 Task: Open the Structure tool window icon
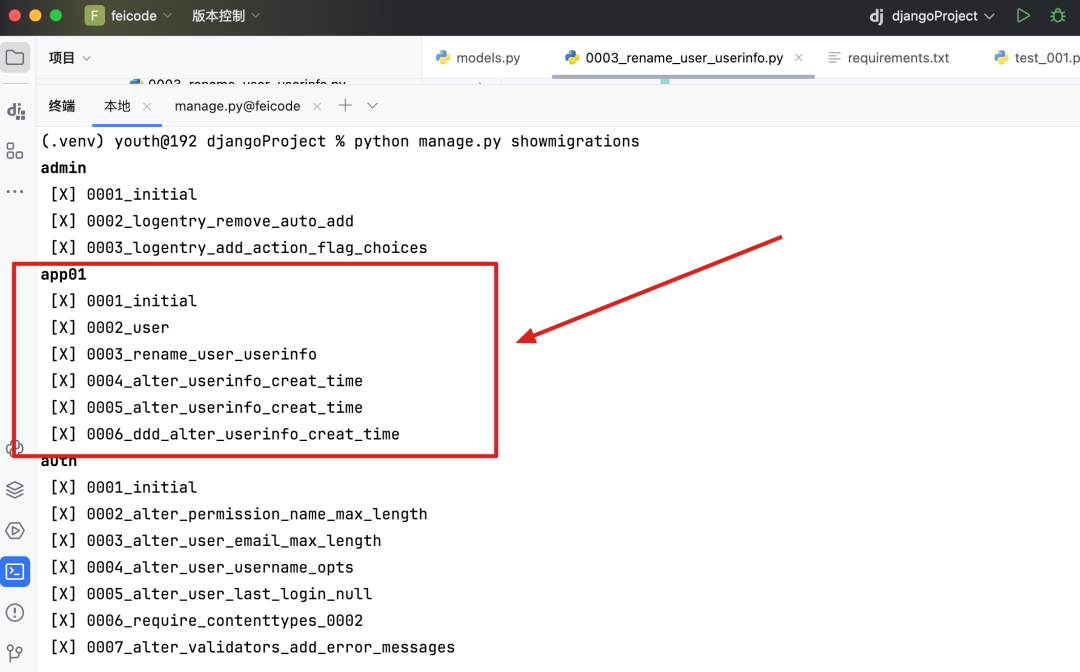point(15,151)
